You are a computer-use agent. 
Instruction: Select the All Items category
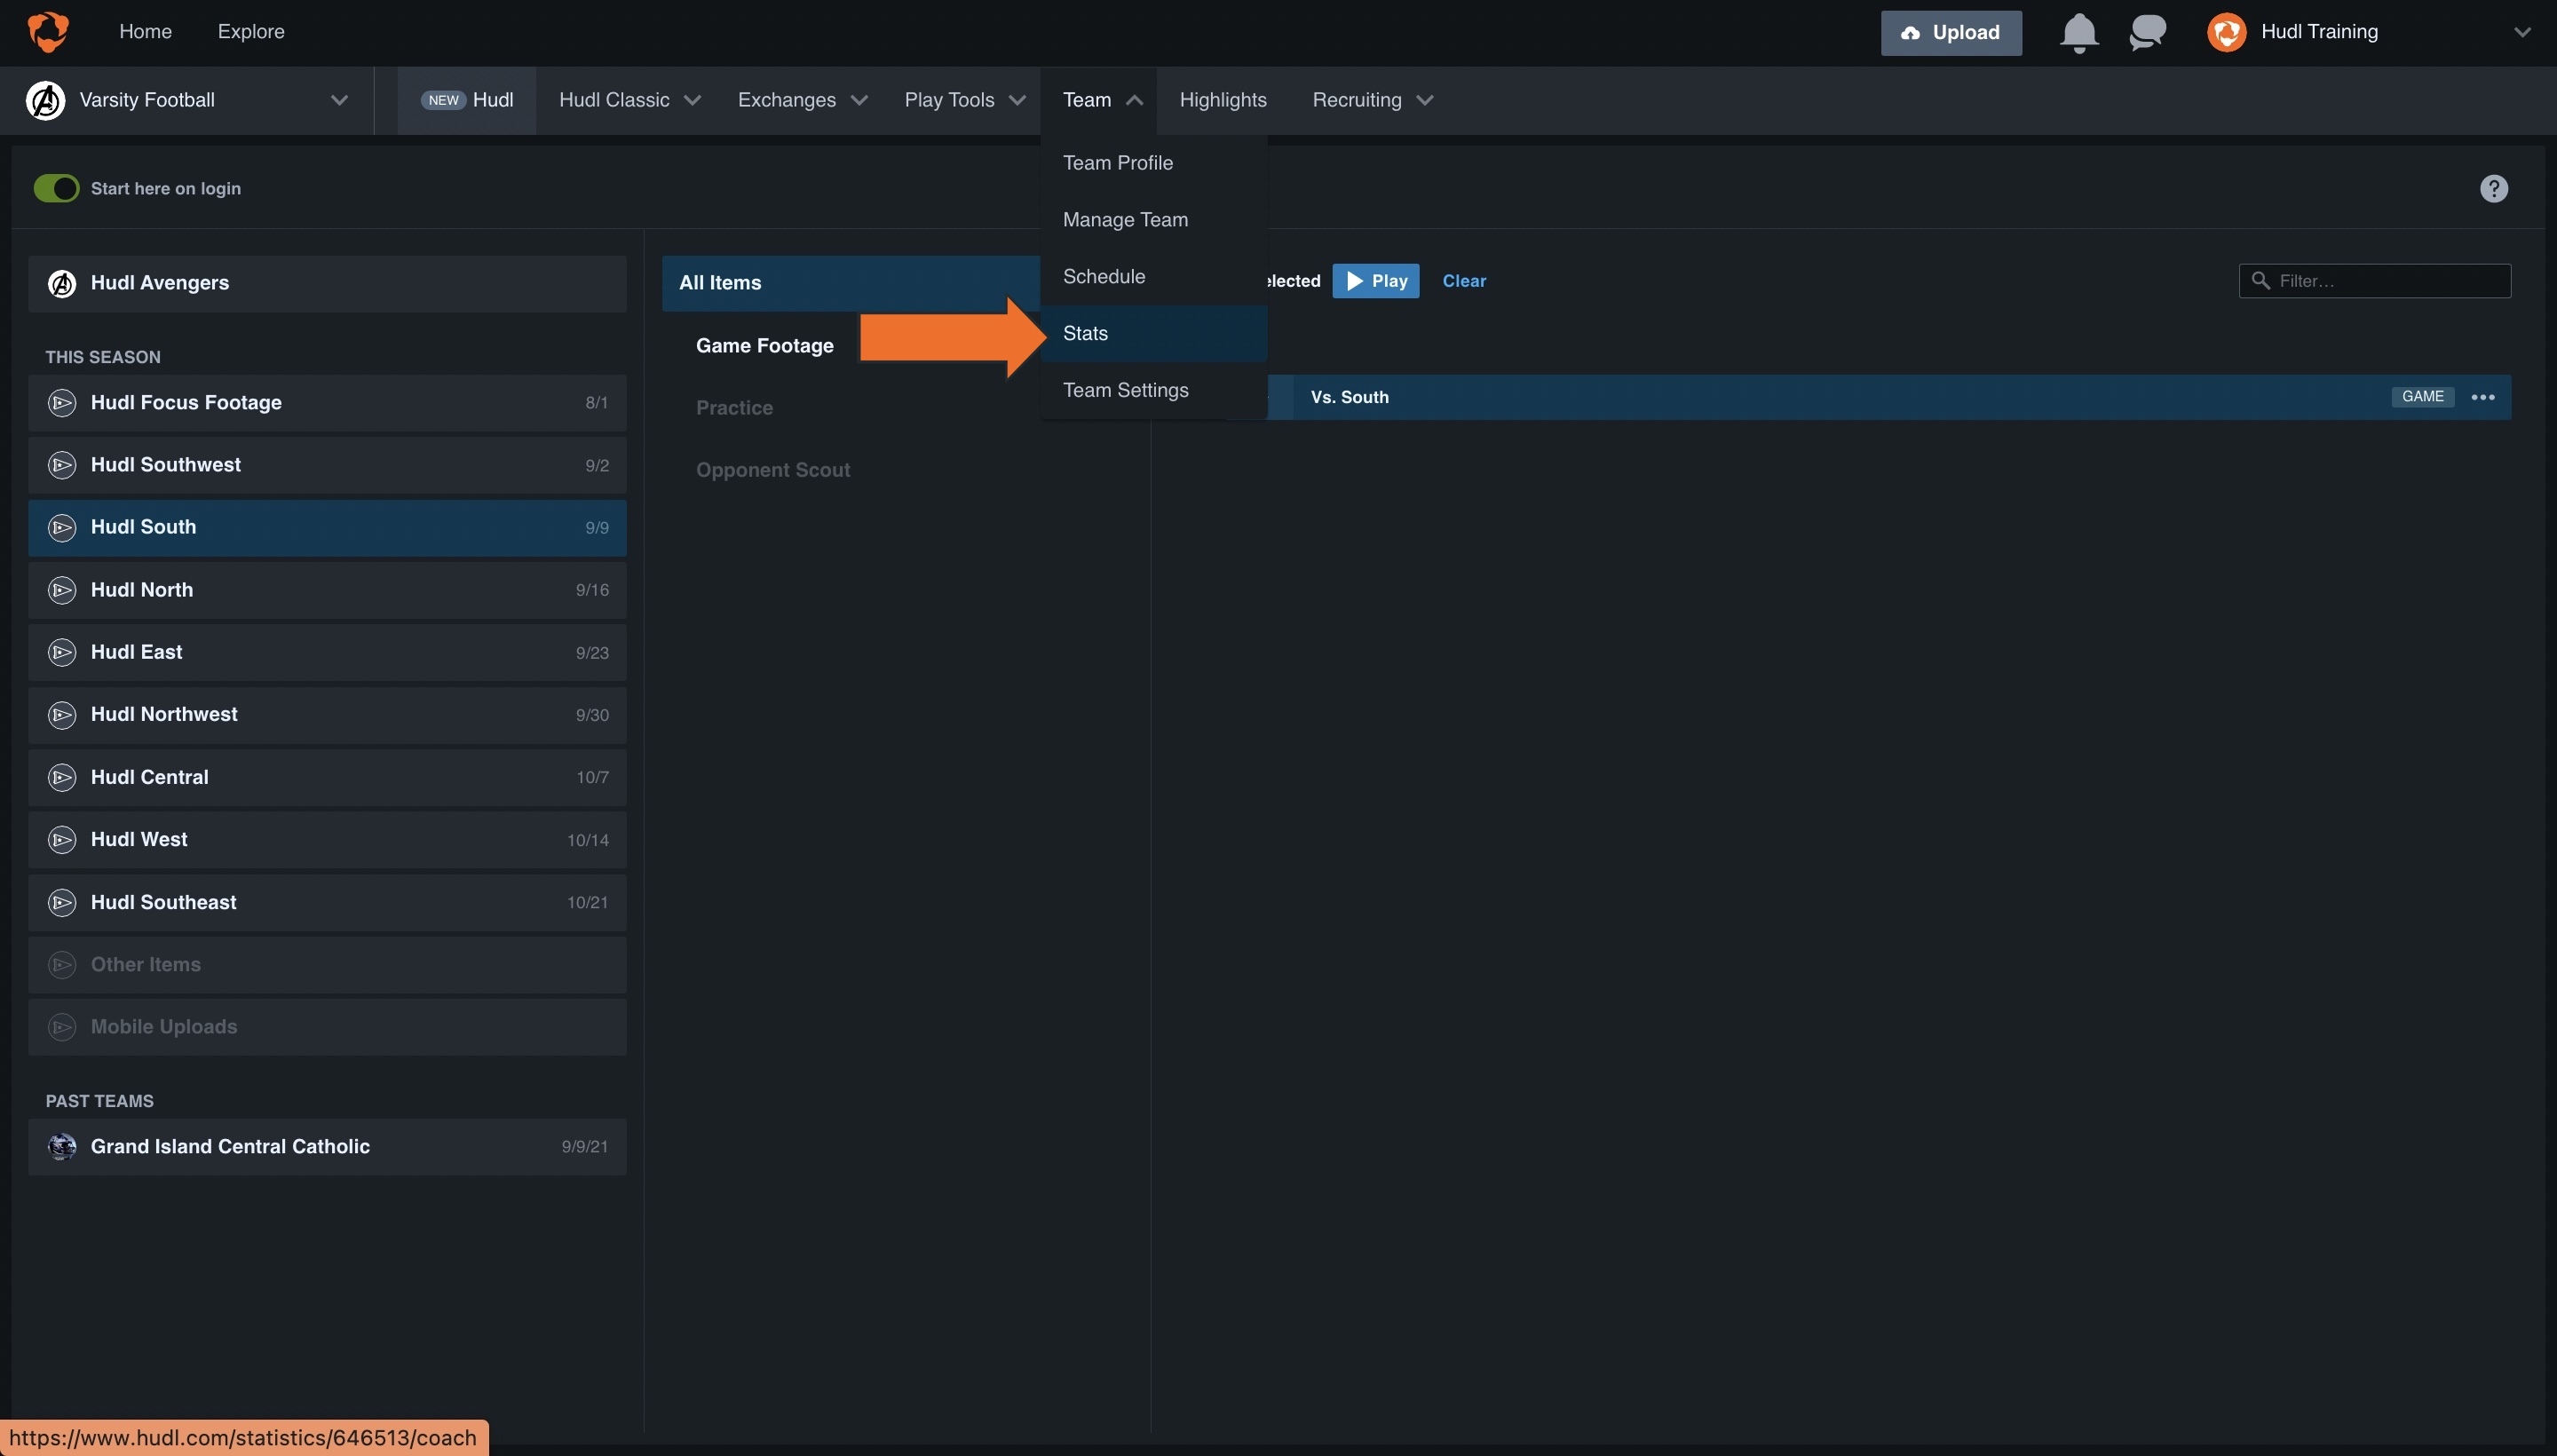point(851,284)
